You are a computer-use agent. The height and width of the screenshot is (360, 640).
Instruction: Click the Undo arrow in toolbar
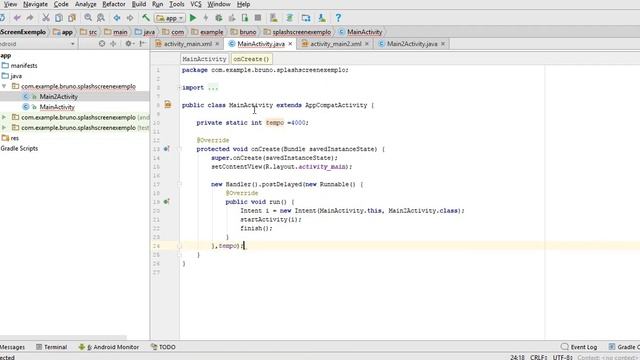[17, 18]
